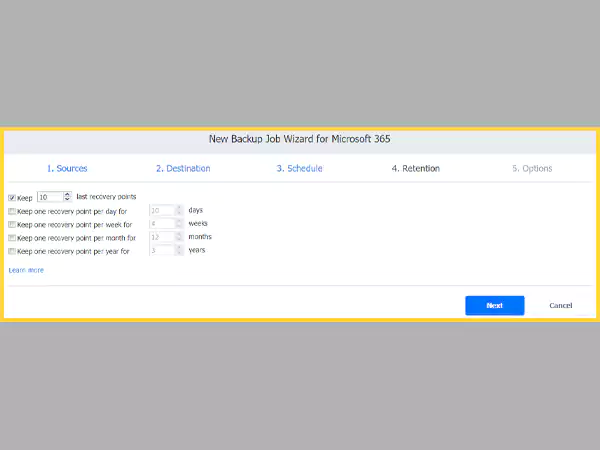600x450 pixels.
Task: Go to the 3. Schedule step
Action: click(299, 168)
